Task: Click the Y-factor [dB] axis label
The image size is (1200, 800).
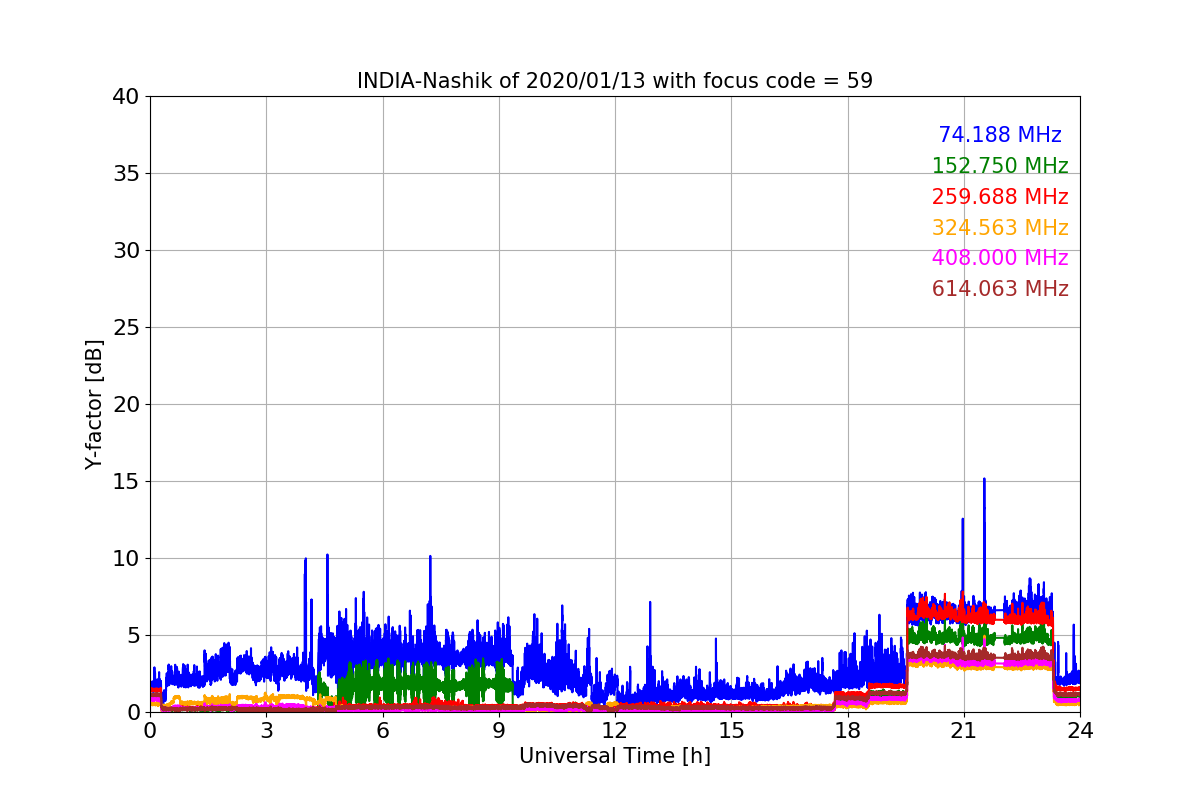Action: pyautogui.click(x=94, y=404)
